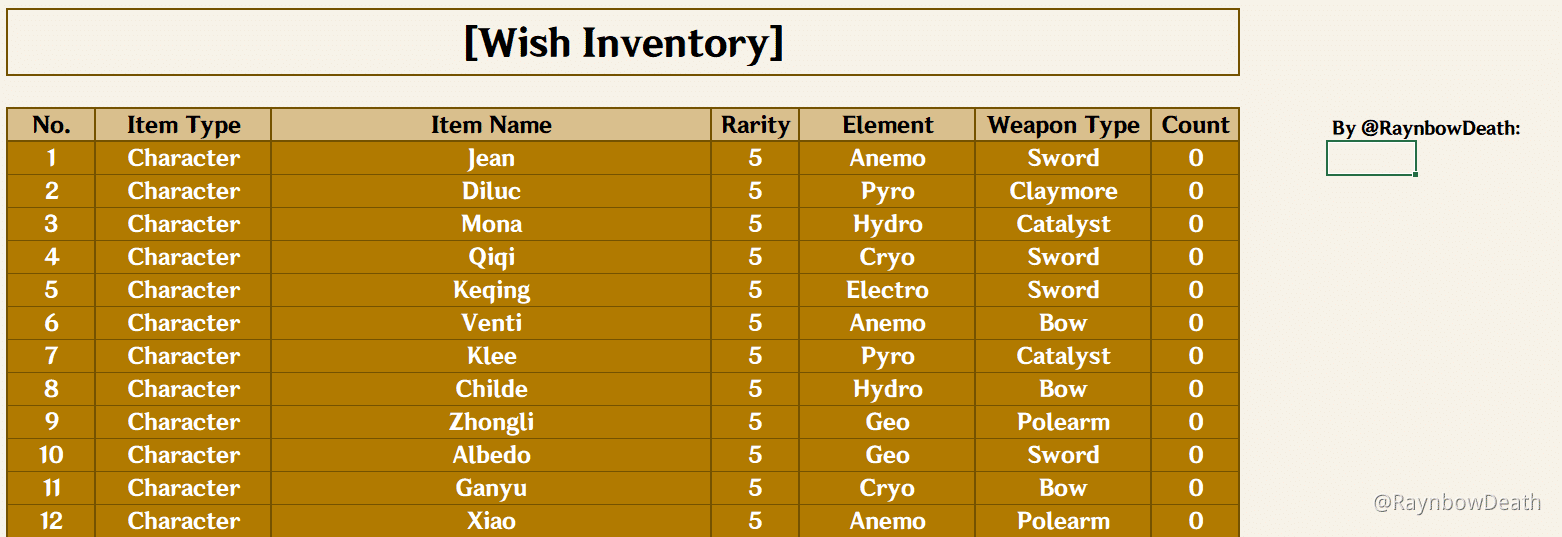
Task: Select Xiao's Polearm weapon type cell
Action: 1063,521
